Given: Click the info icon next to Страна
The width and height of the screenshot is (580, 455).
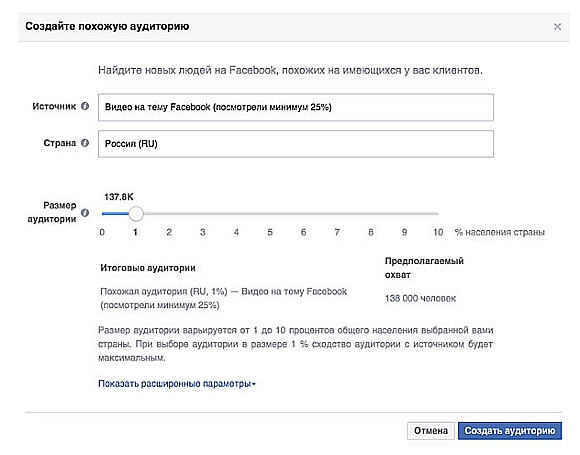Looking at the screenshot, I should 85,143.
